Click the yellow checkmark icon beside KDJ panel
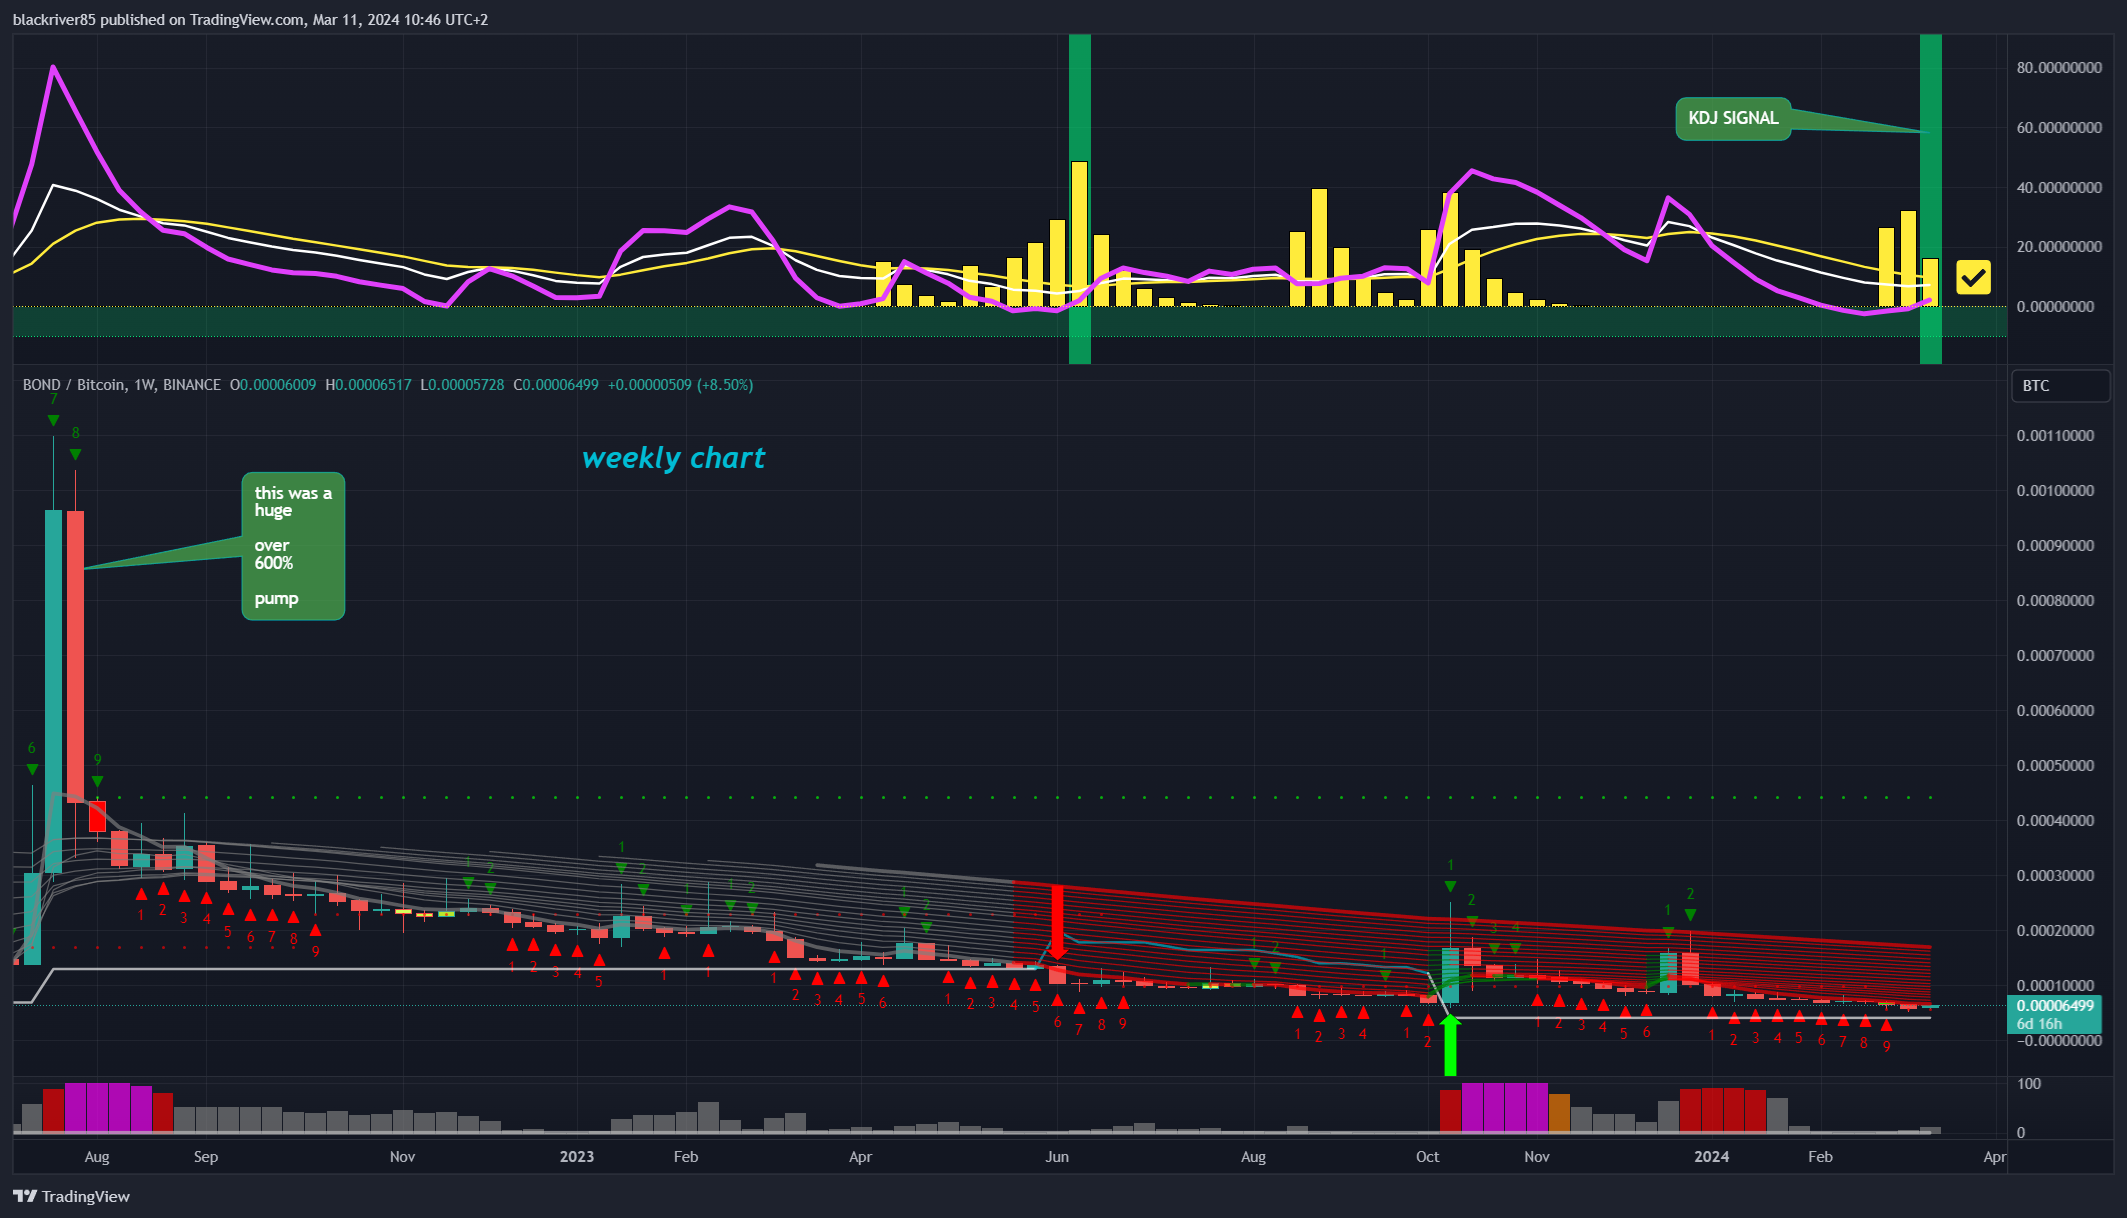Viewport: 2127px width, 1218px height. point(1973,277)
